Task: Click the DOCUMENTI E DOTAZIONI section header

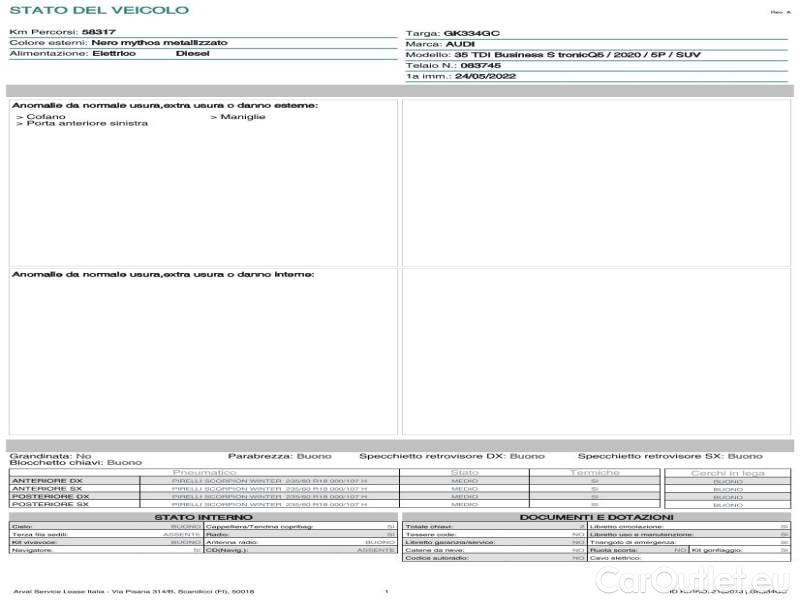Action: point(595,517)
